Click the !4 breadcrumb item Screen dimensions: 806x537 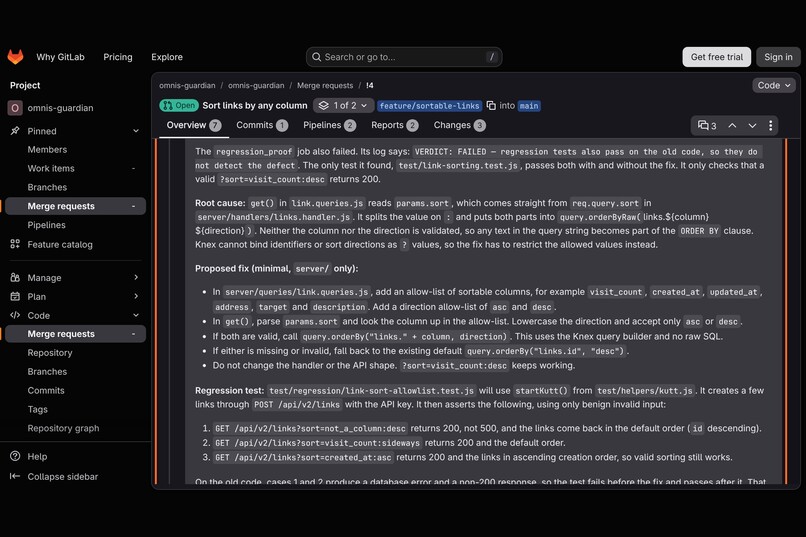pyautogui.click(x=370, y=85)
